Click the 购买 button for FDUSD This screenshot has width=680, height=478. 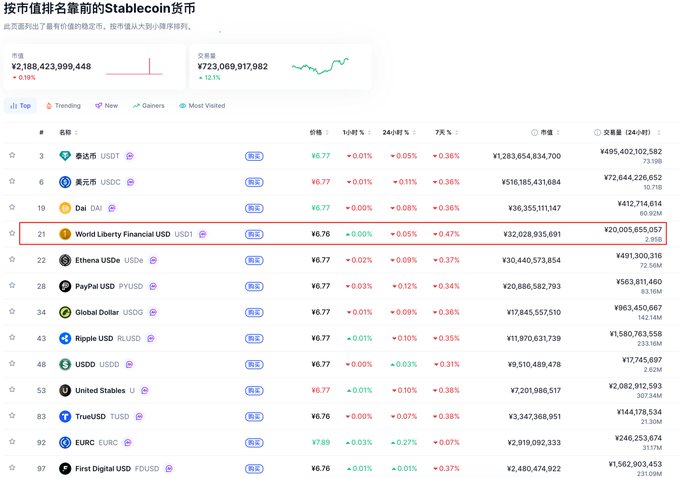click(x=254, y=468)
